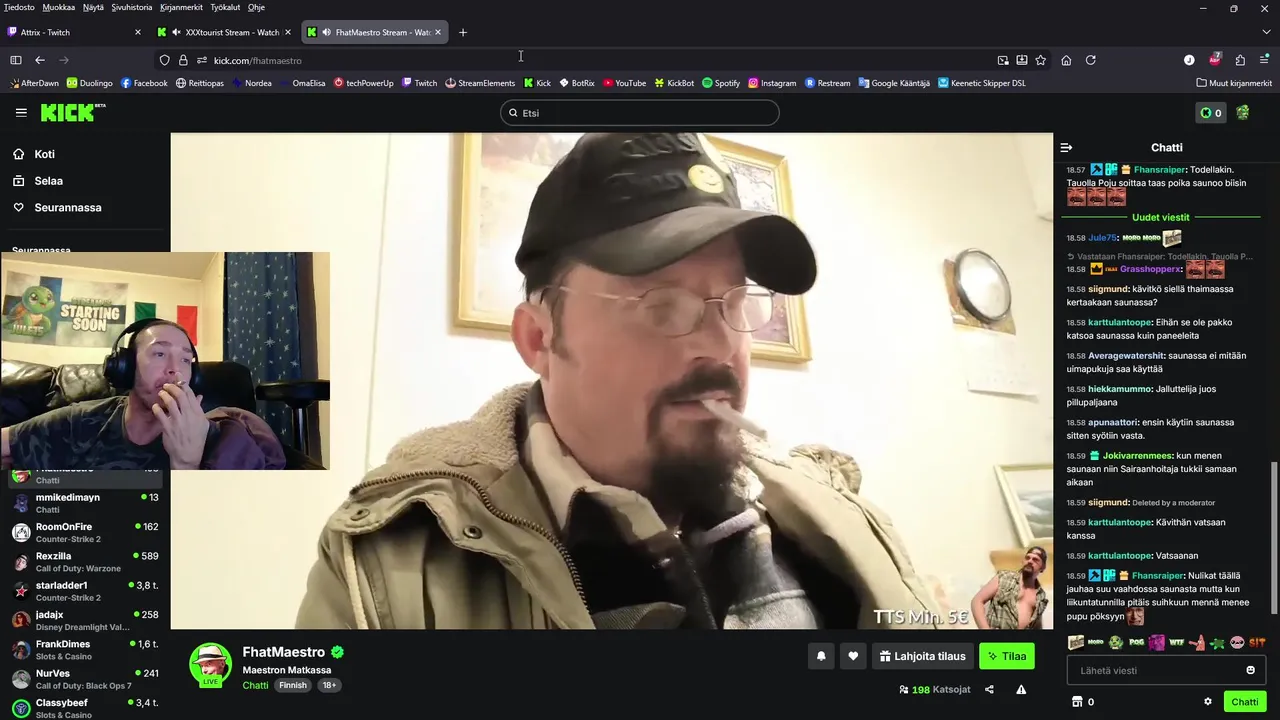The image size is (1280, 720).
Task: Click the share stream icon
Action: click(989, 689)
